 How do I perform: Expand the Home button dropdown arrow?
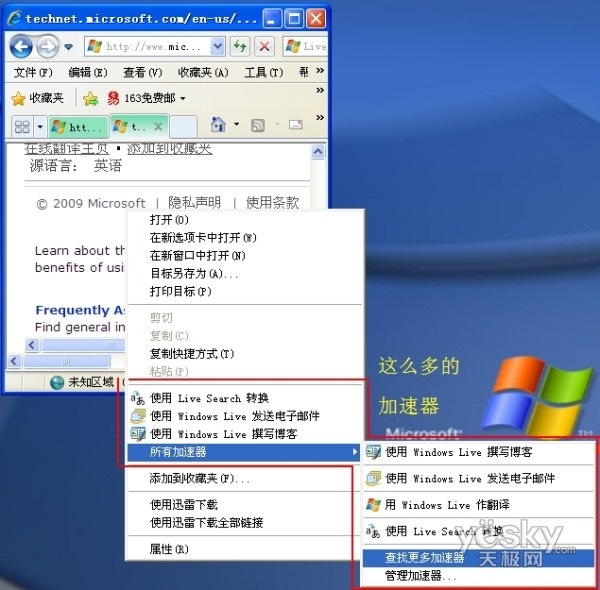[236, 124]
